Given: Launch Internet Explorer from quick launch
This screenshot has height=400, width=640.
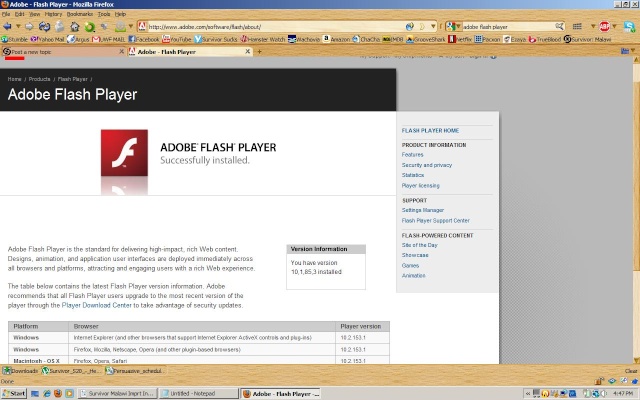Looking at the screenshot, I should [47, 394].
